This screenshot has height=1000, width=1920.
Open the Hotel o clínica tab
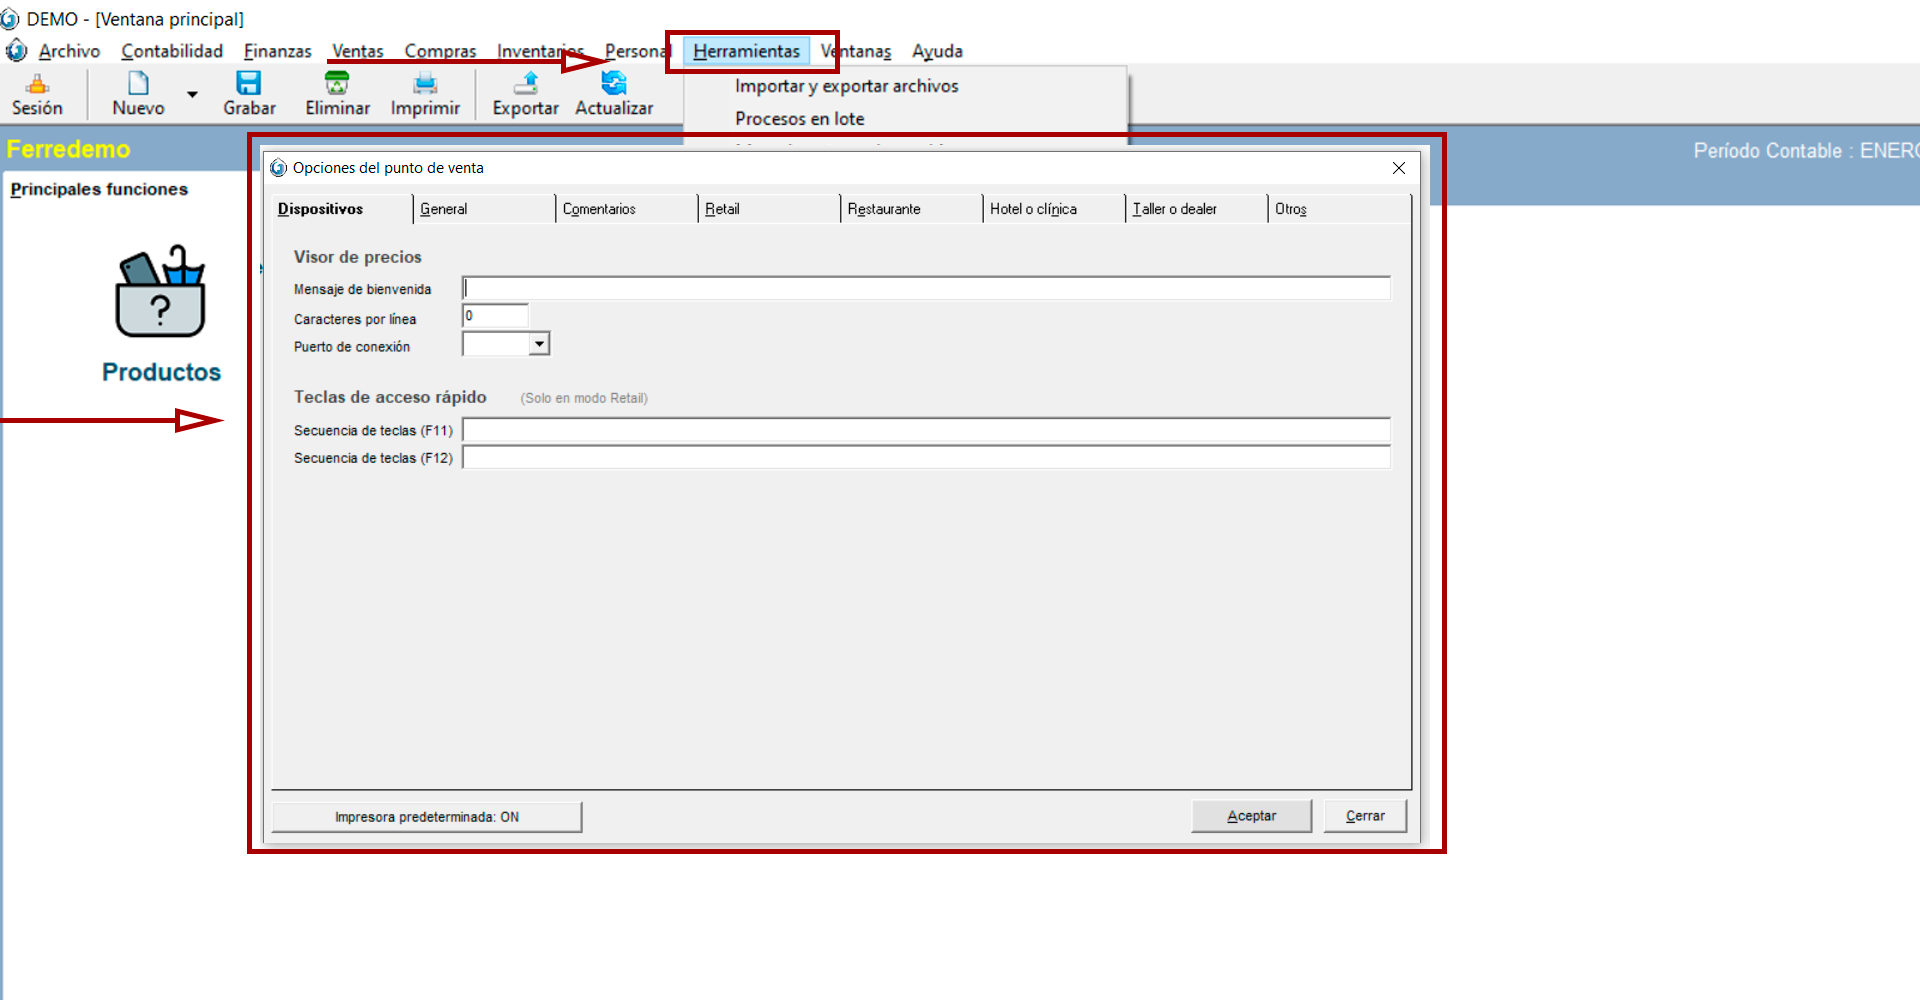[x=1033, y=209]
